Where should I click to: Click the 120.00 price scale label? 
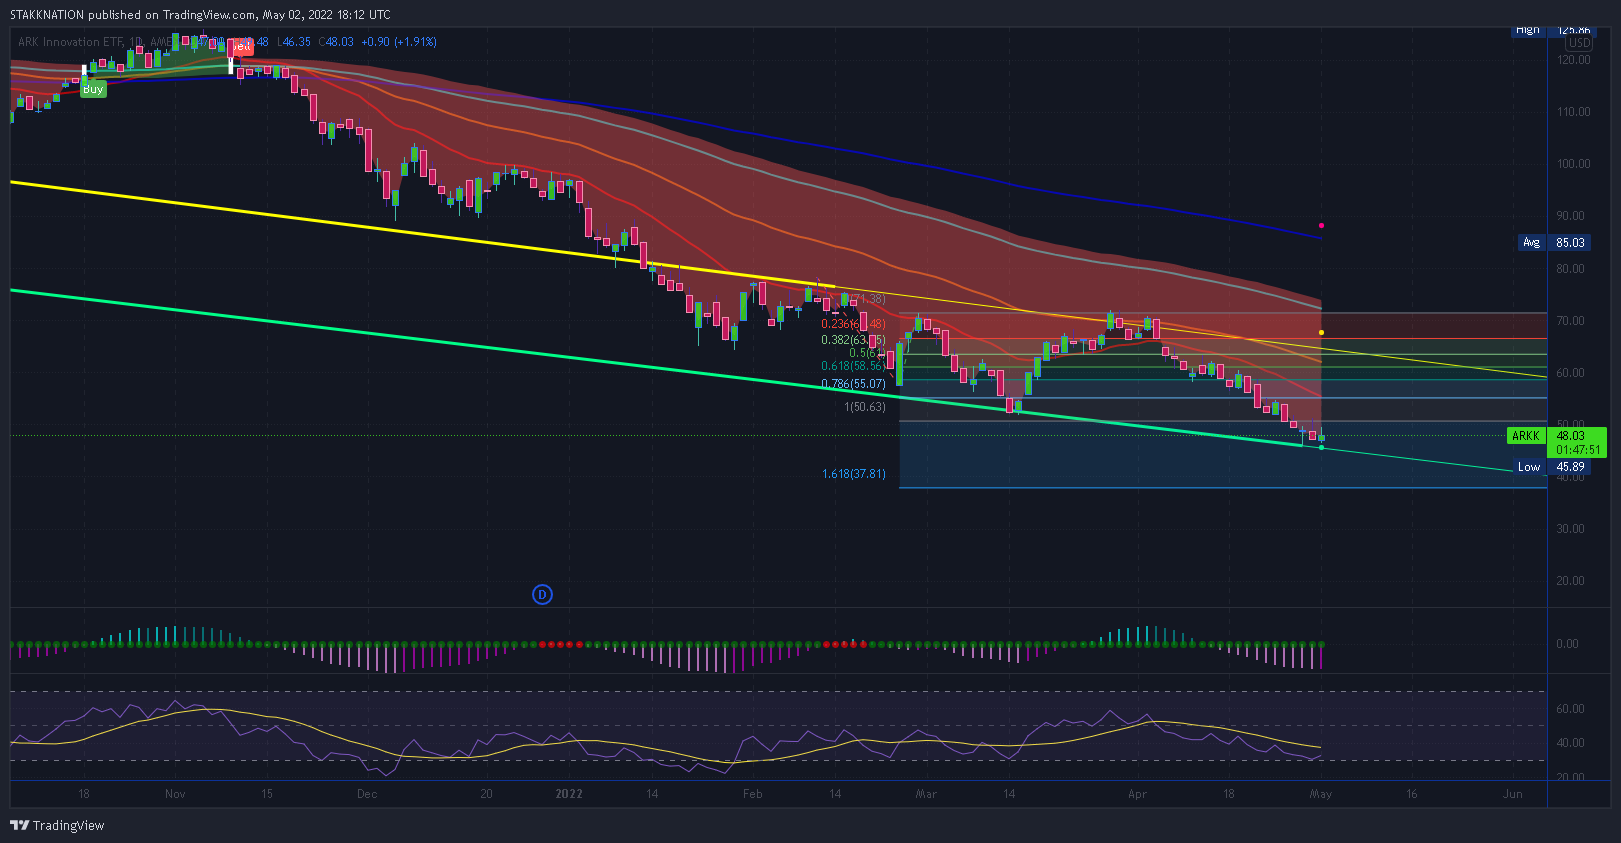1573,60
